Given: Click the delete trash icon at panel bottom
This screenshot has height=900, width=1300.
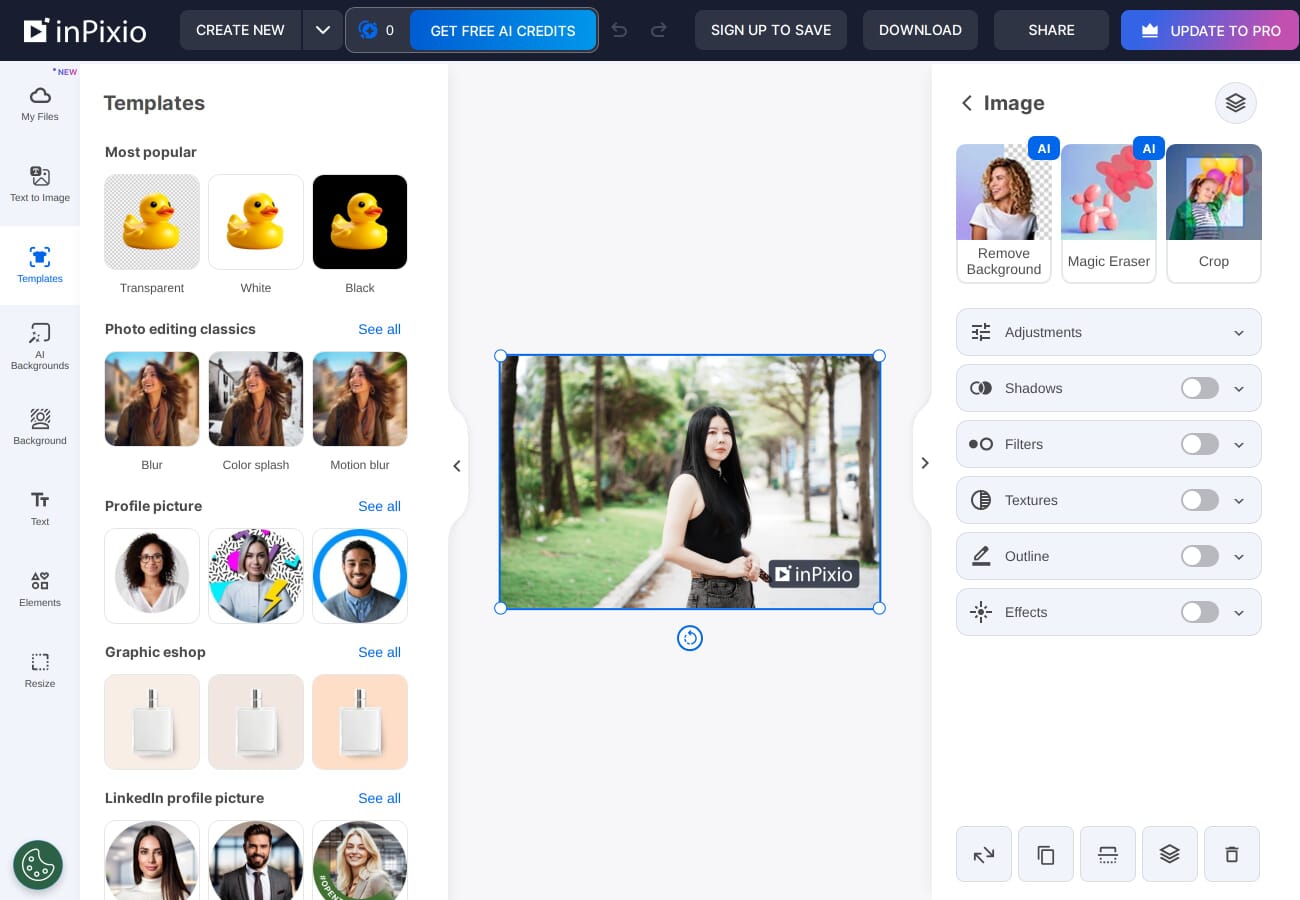Looking at the screenshot, I should pyautogui.click(x=1232, y=854).
